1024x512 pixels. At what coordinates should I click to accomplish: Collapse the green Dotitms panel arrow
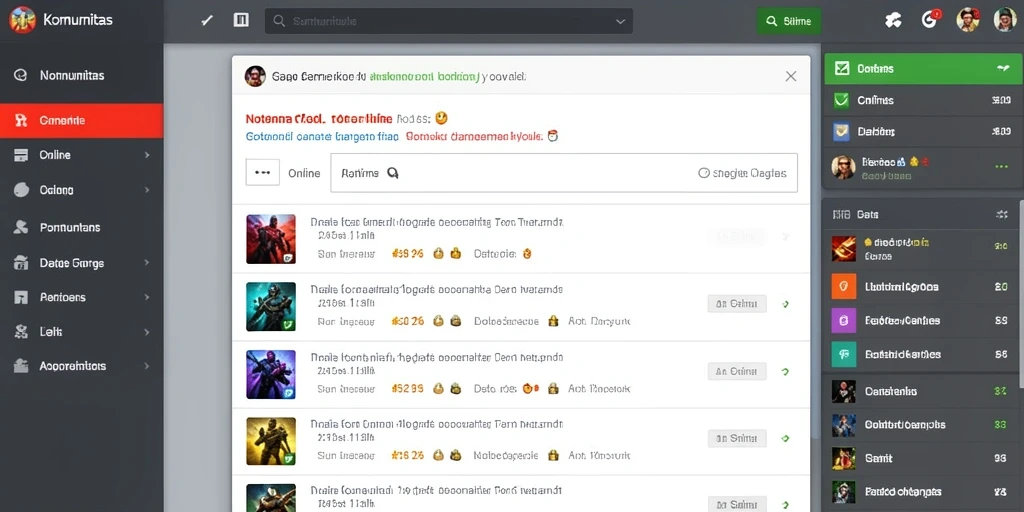click(1002, 68)
